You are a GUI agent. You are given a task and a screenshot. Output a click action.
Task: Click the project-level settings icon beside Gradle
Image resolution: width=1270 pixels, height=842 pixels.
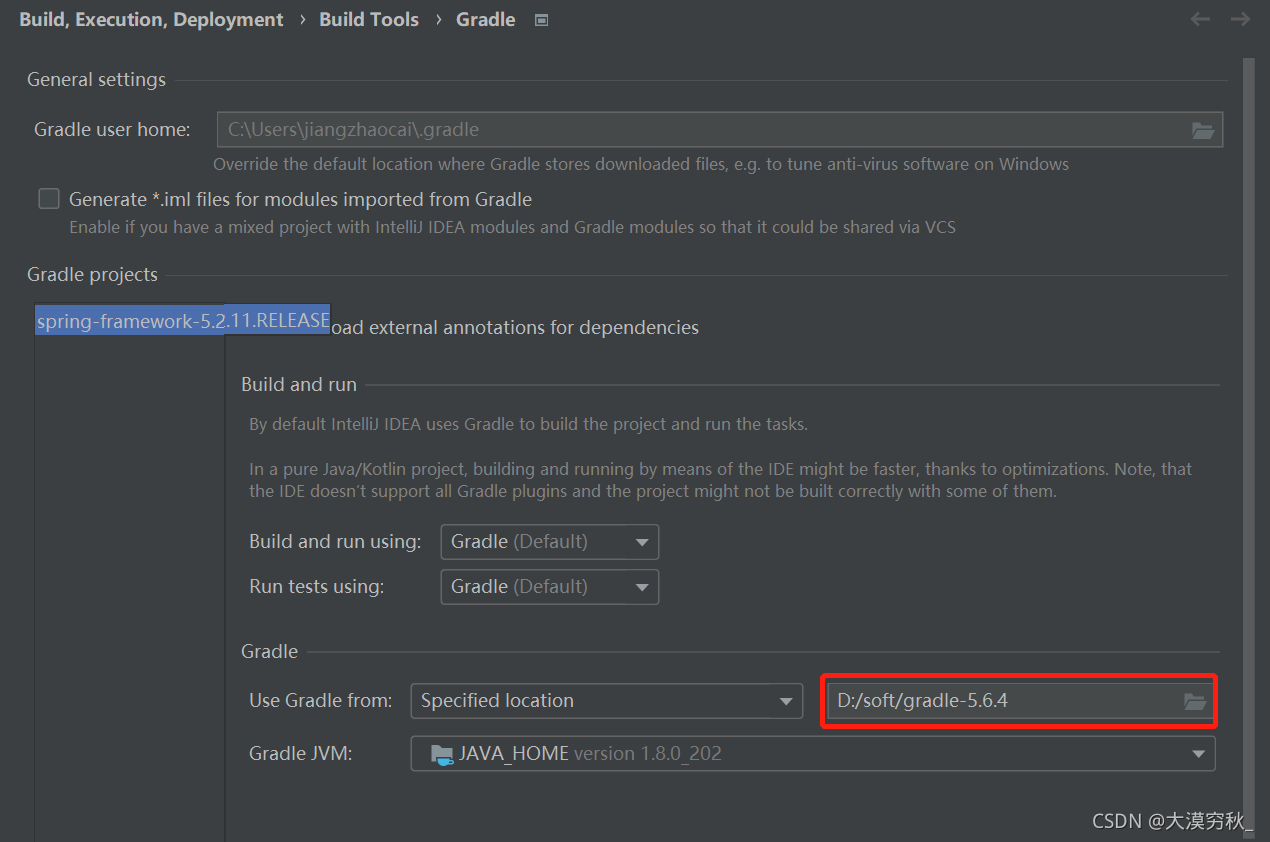tap(541, 20)
